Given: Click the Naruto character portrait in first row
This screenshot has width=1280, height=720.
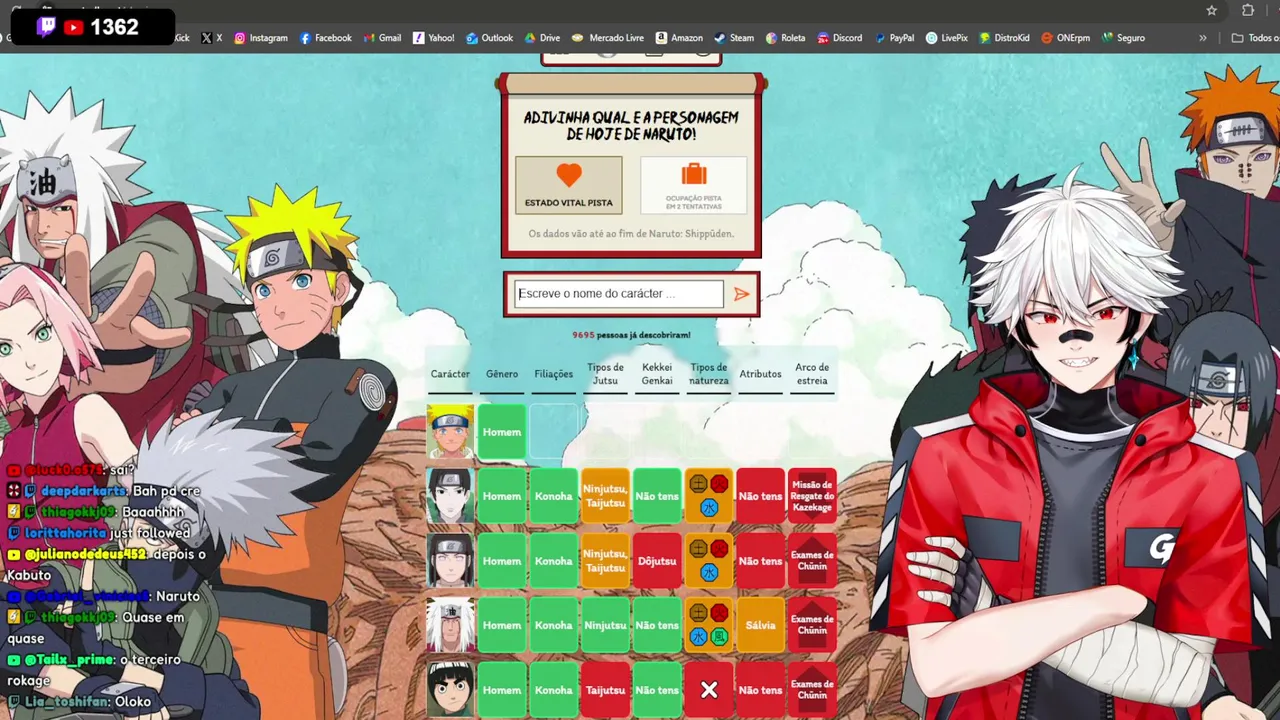Looking at the screenshot, I should (x=450, y=432).
